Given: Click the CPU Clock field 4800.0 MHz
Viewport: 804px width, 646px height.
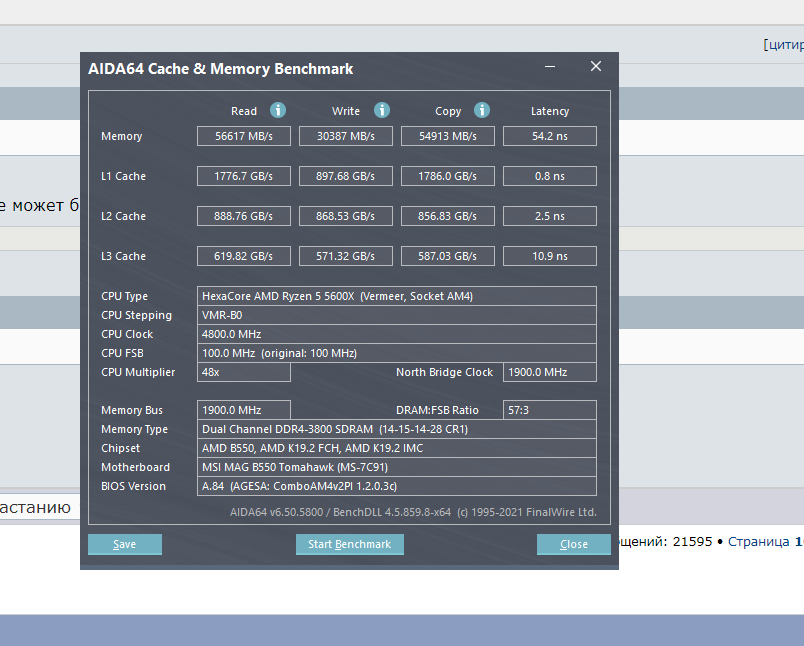Looking at the screenshot, I should 397,334.
